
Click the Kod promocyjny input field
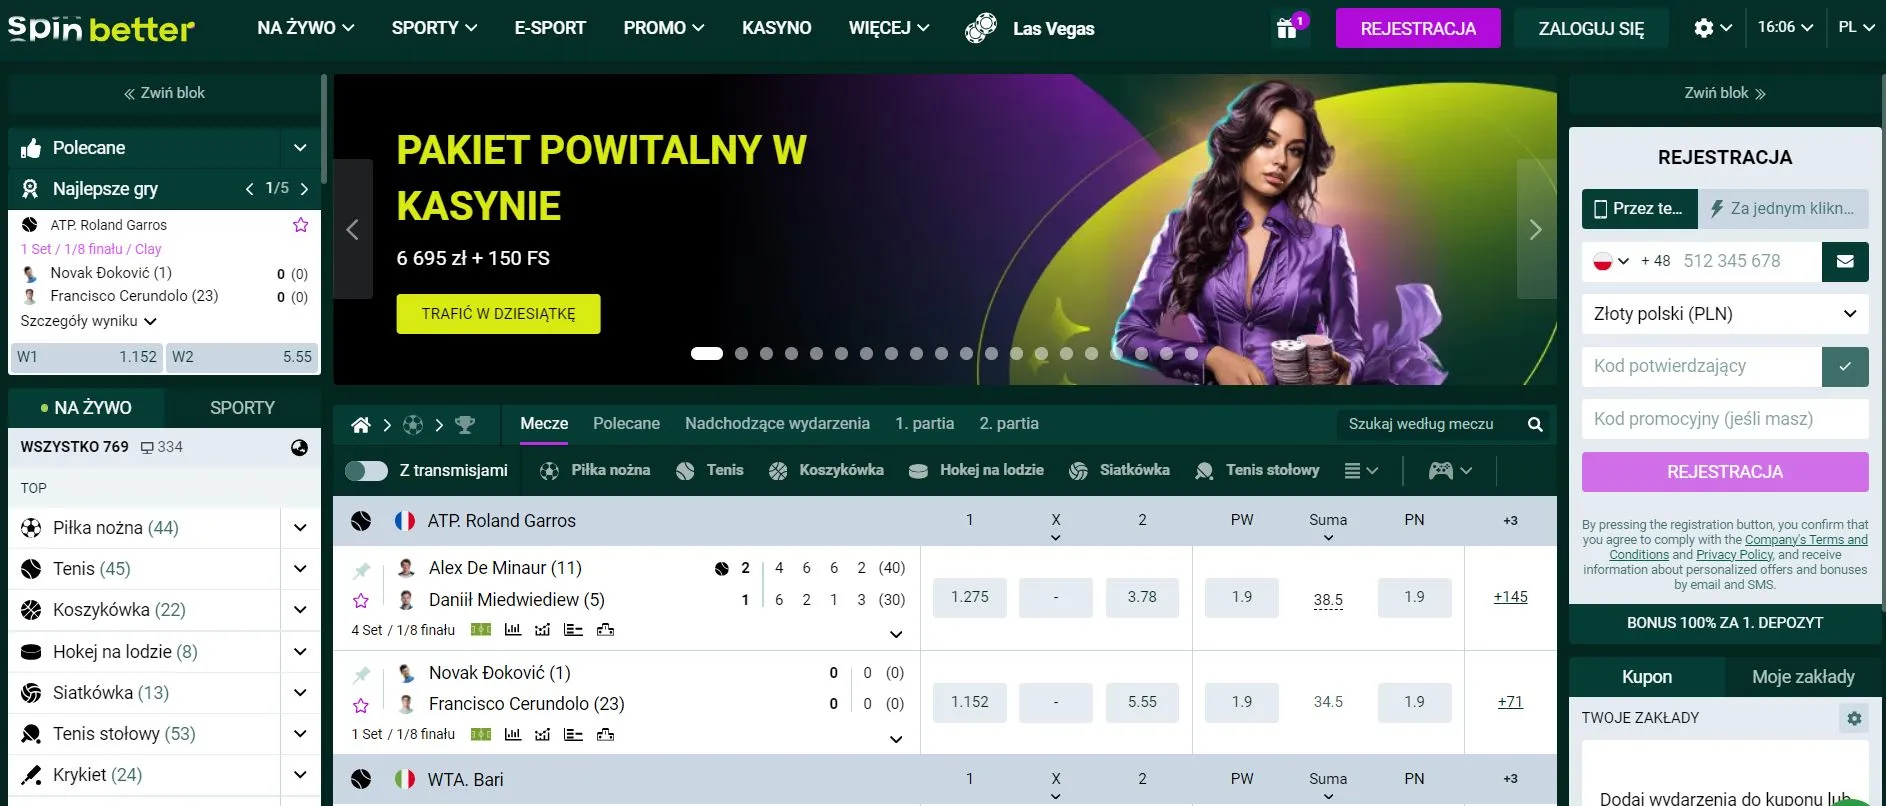pyautogui.click(x=1725, y=419)
